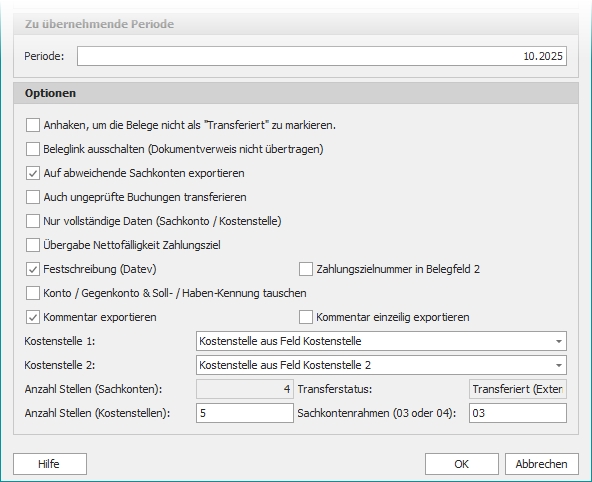Enable 'Konto / Gegenkonto tauschen' checkbox

33,293
